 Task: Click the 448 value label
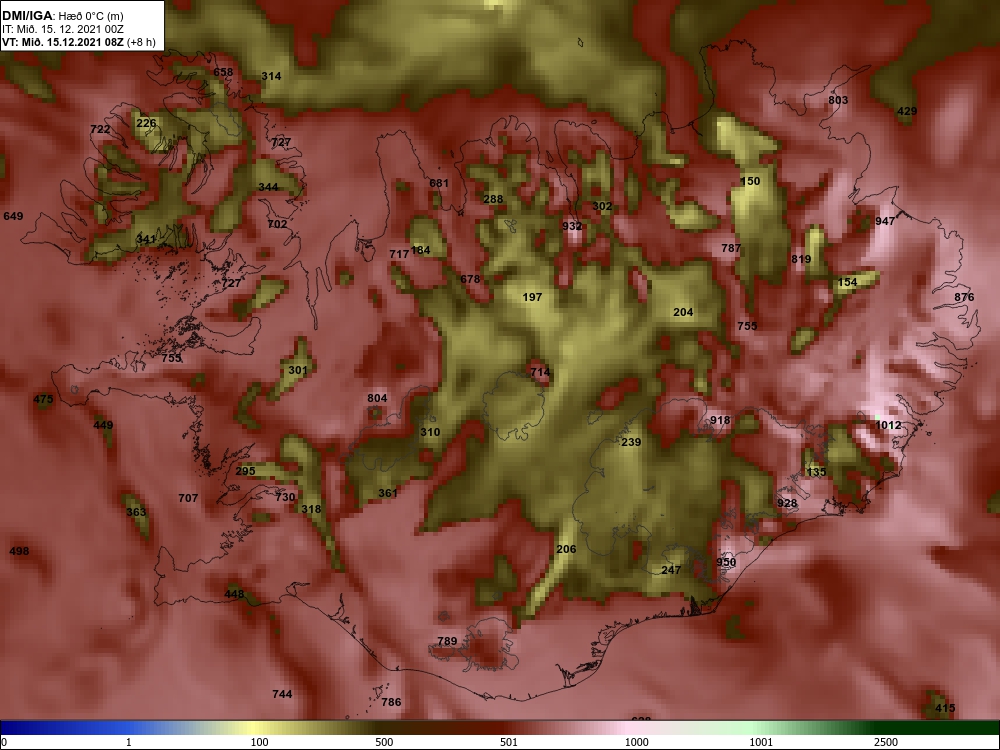[x=234, y=594]
